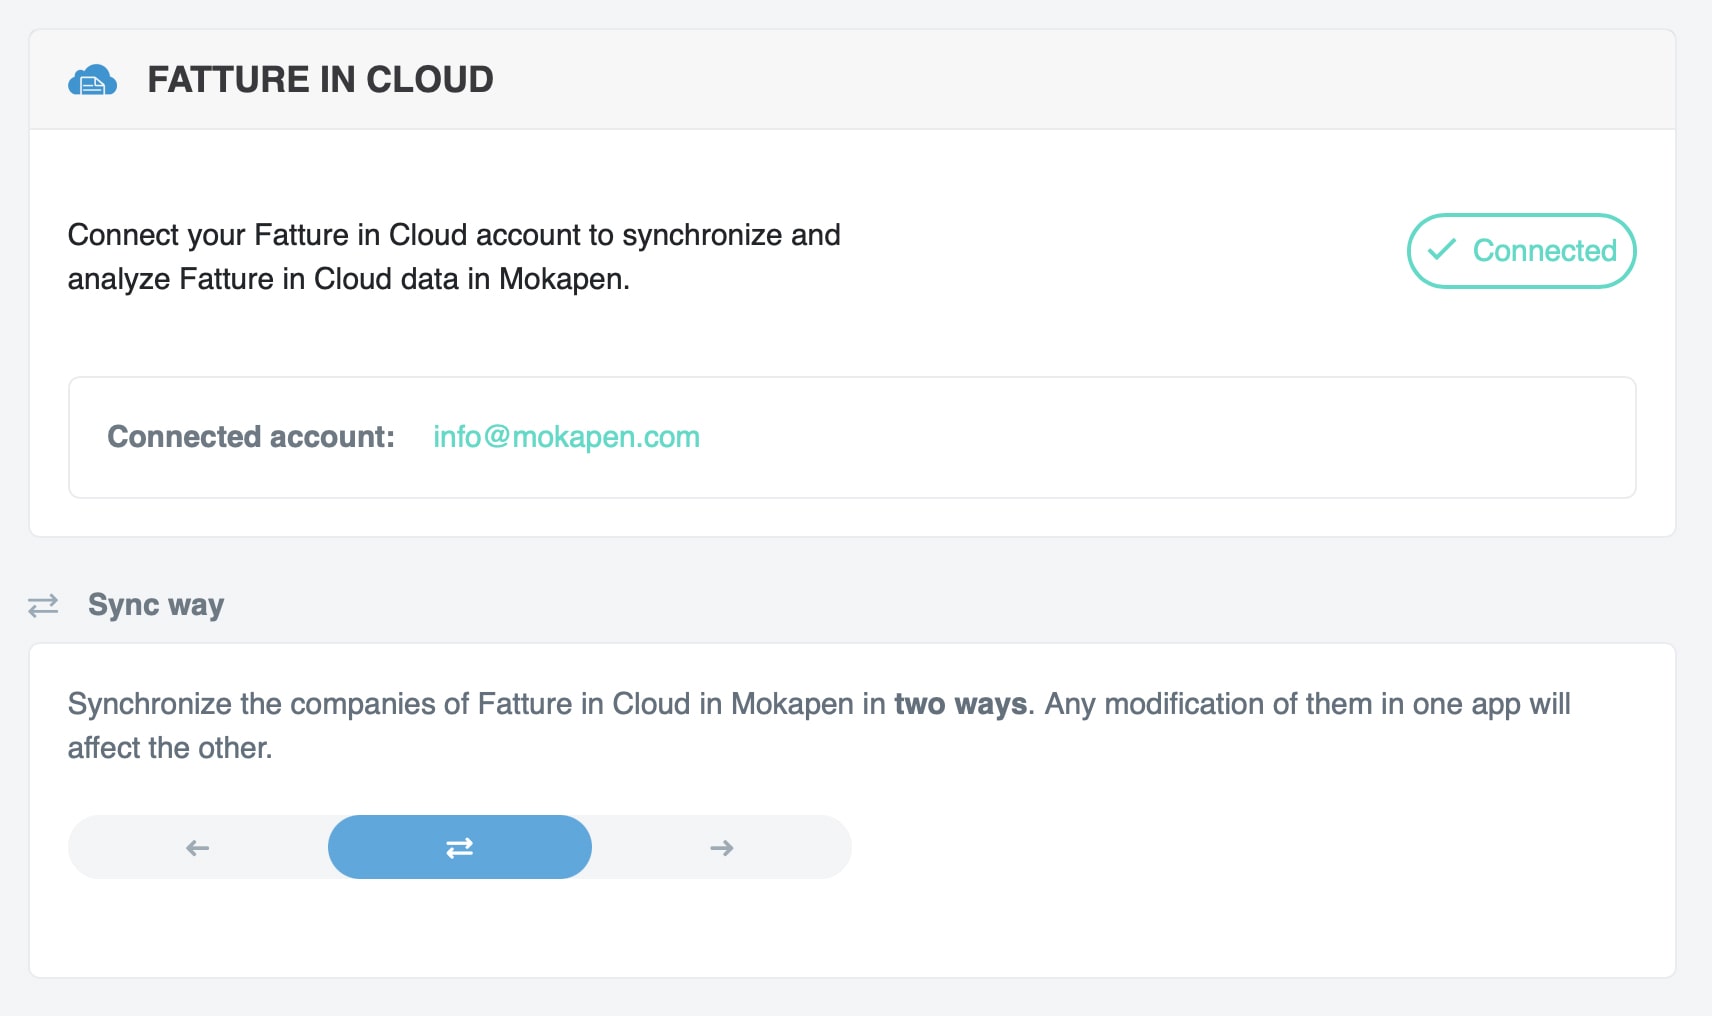Click the Fatture in Cloud logo icon
Screen dimensions: 1712x1016
92,80
